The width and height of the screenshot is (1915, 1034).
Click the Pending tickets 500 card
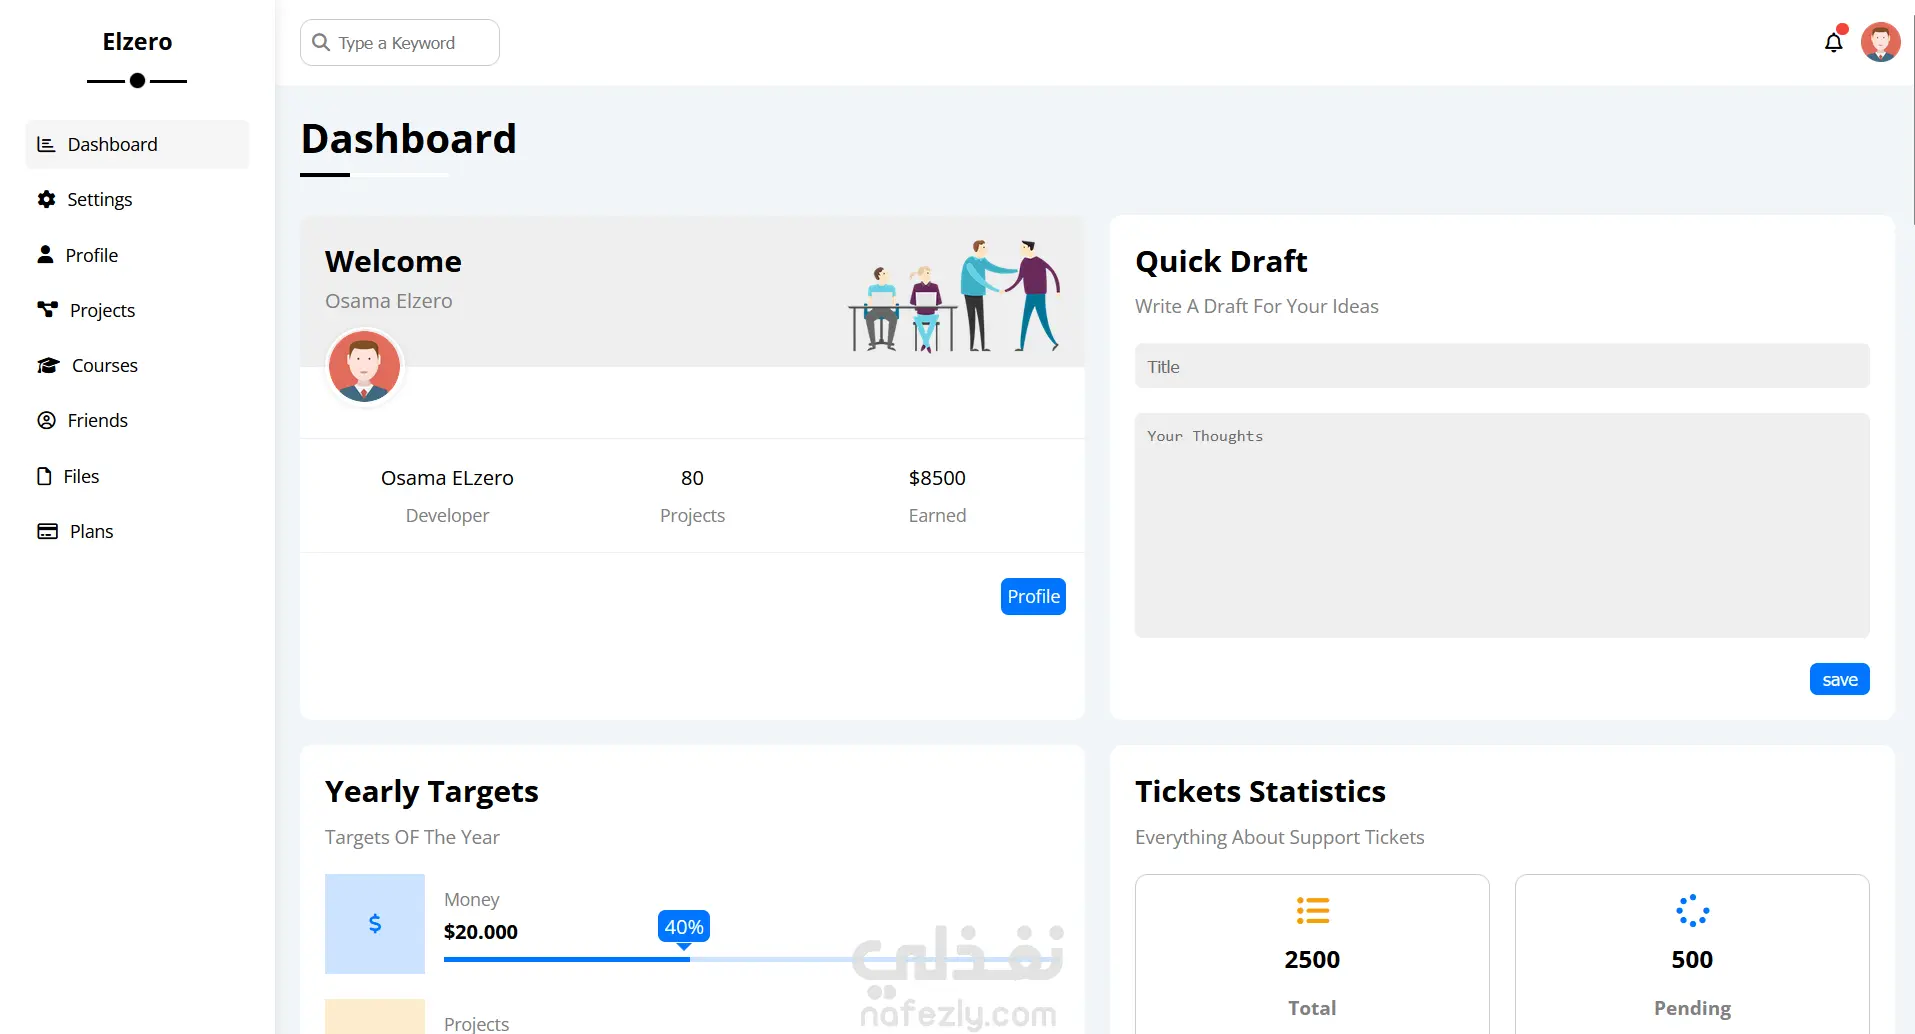[1692, 954]
